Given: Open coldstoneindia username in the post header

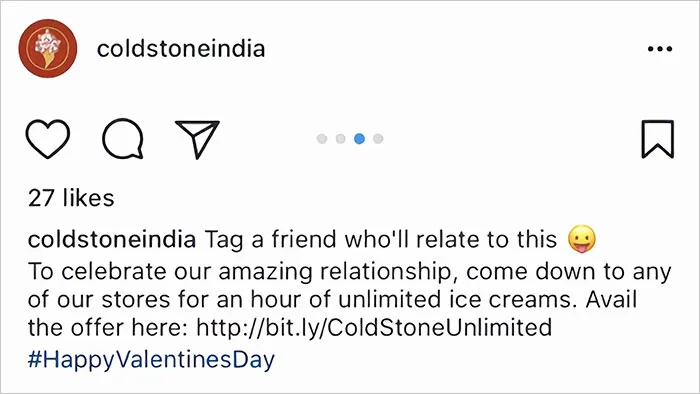Looking at the screenshot, I should click(x=181, y=48).
